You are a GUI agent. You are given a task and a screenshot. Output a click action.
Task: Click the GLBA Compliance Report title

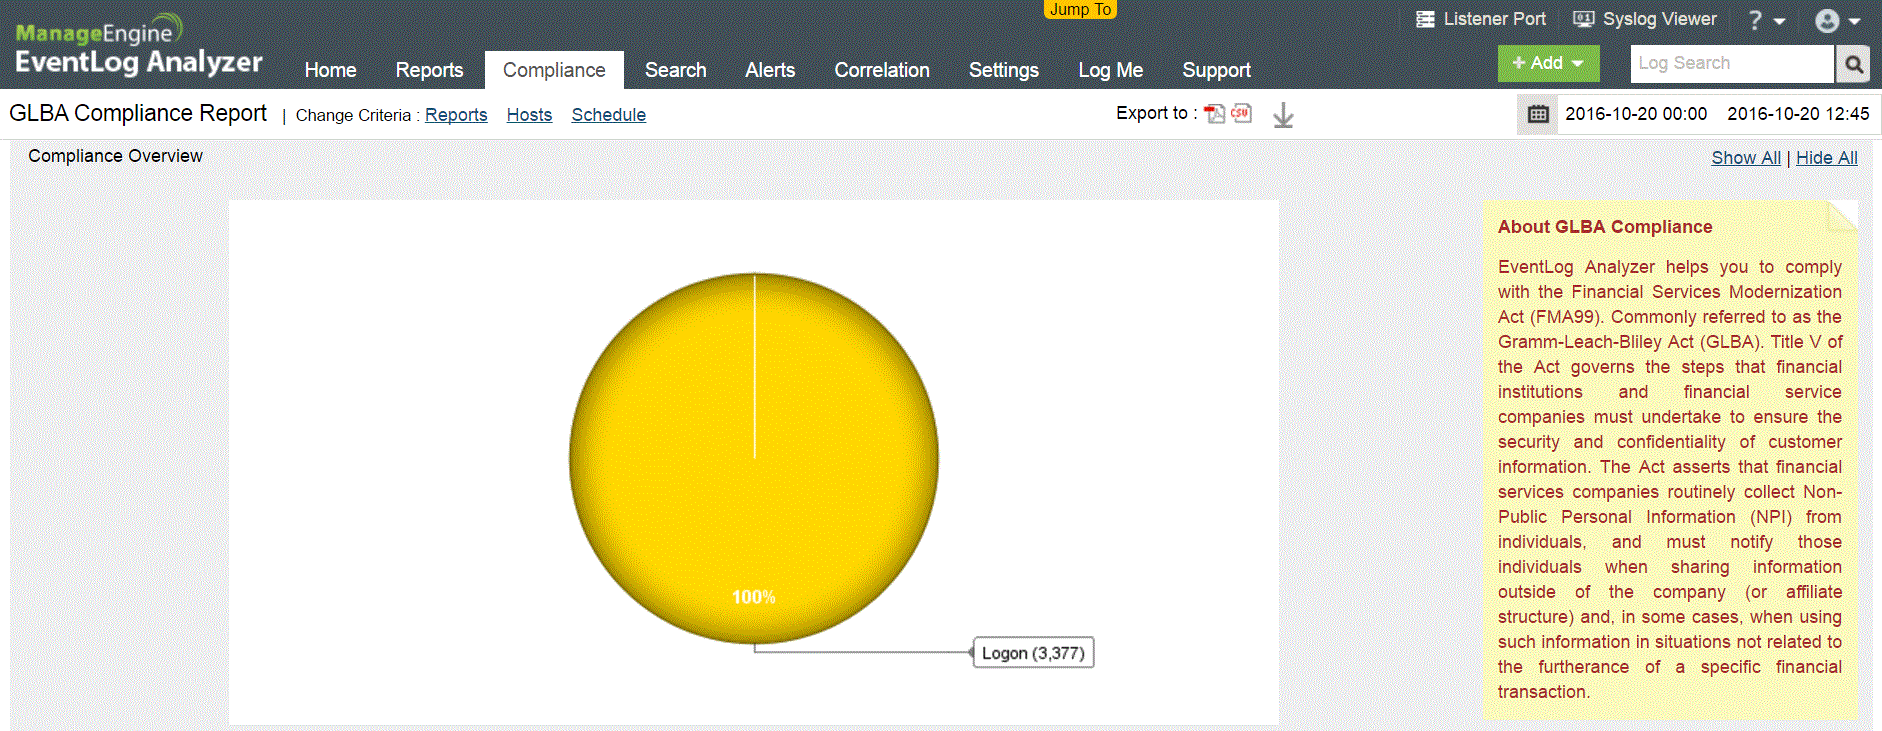tap(138, 113)
